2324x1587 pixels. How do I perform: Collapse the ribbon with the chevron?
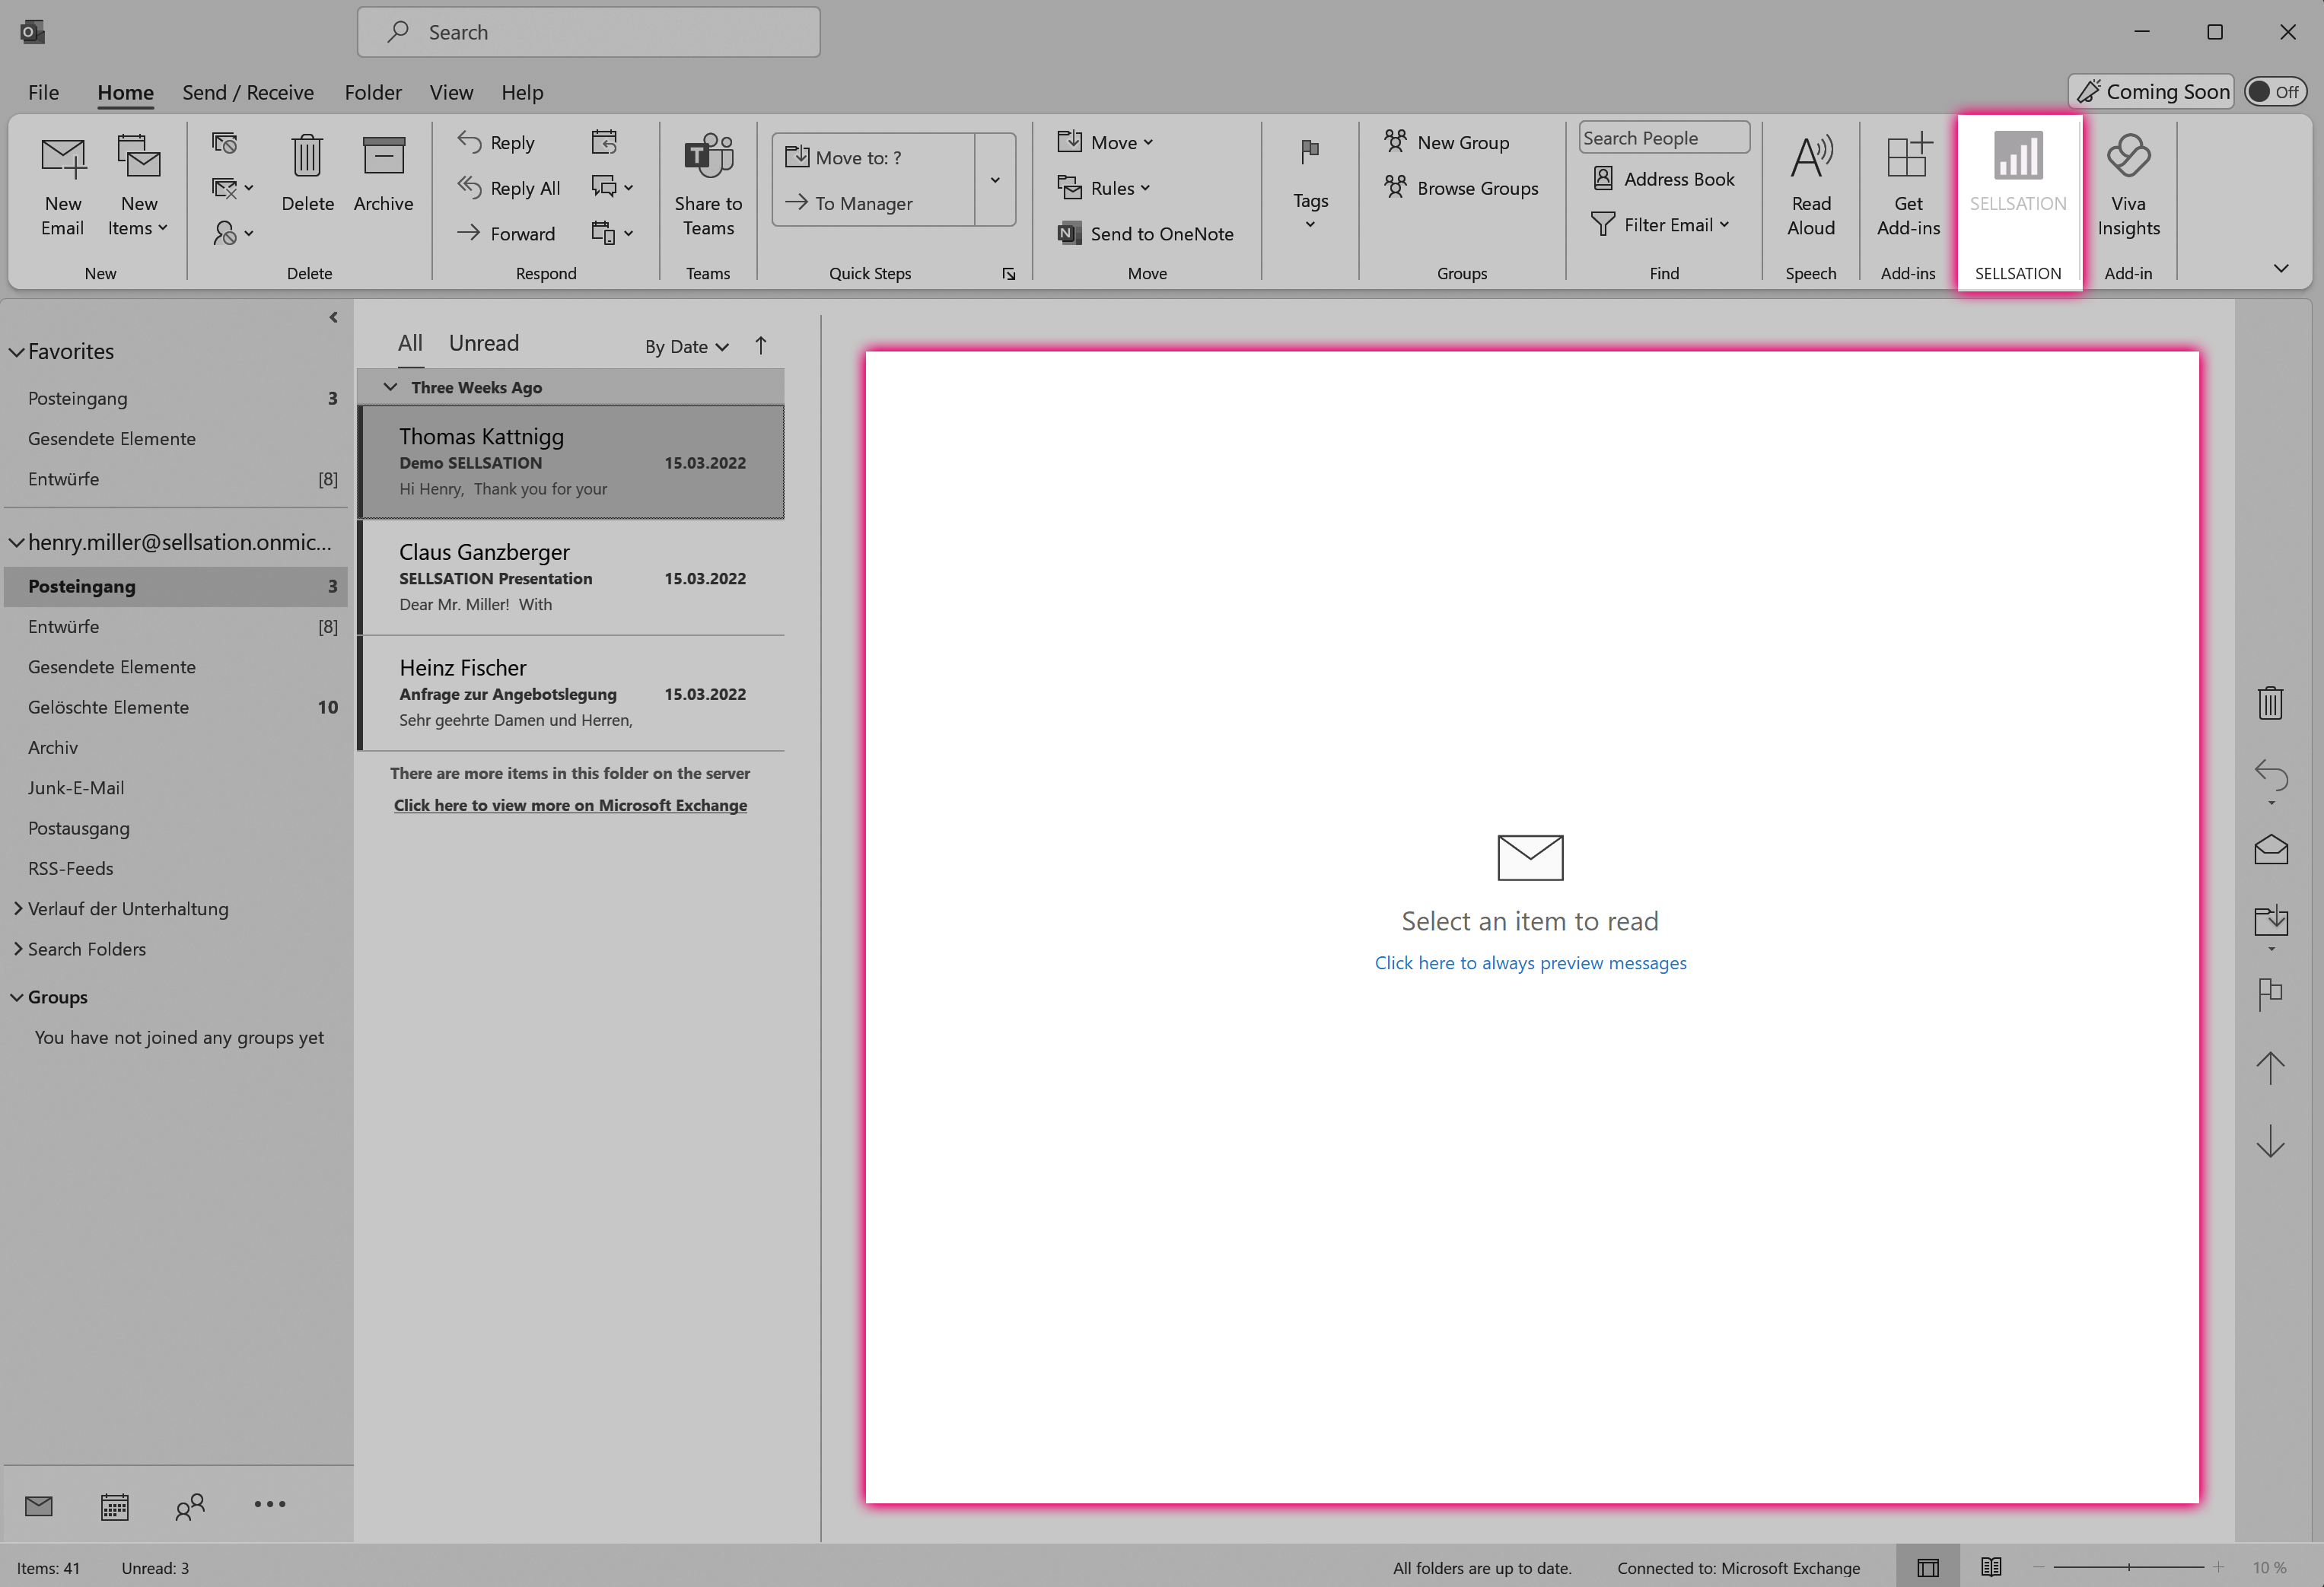pos(2281,268)
